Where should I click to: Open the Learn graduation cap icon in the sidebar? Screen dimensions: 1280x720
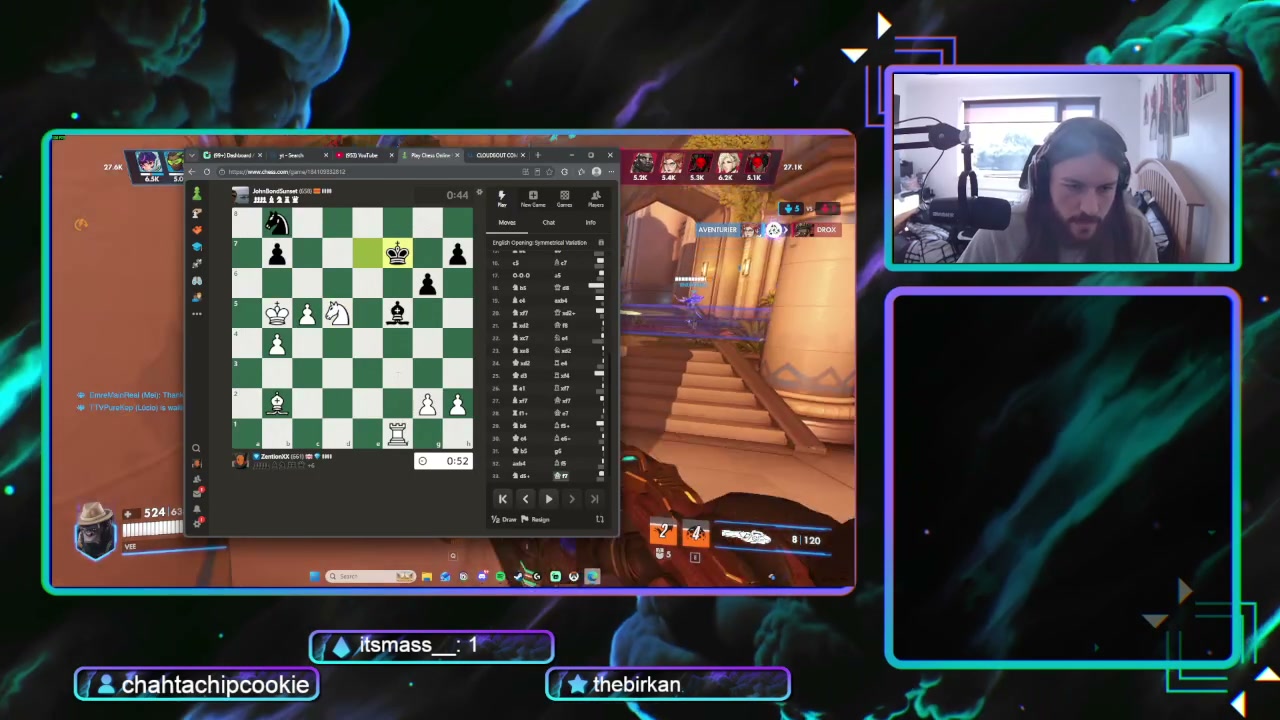tap(197, 247)
